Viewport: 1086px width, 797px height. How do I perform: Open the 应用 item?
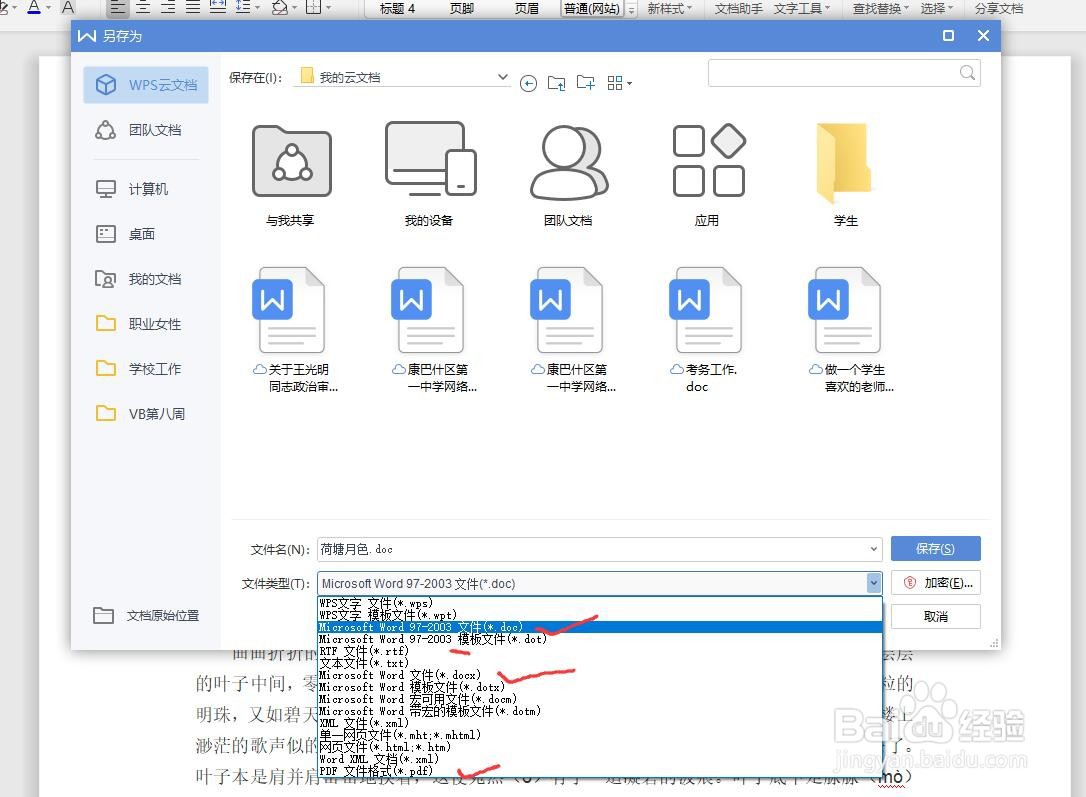pos(707,176)
